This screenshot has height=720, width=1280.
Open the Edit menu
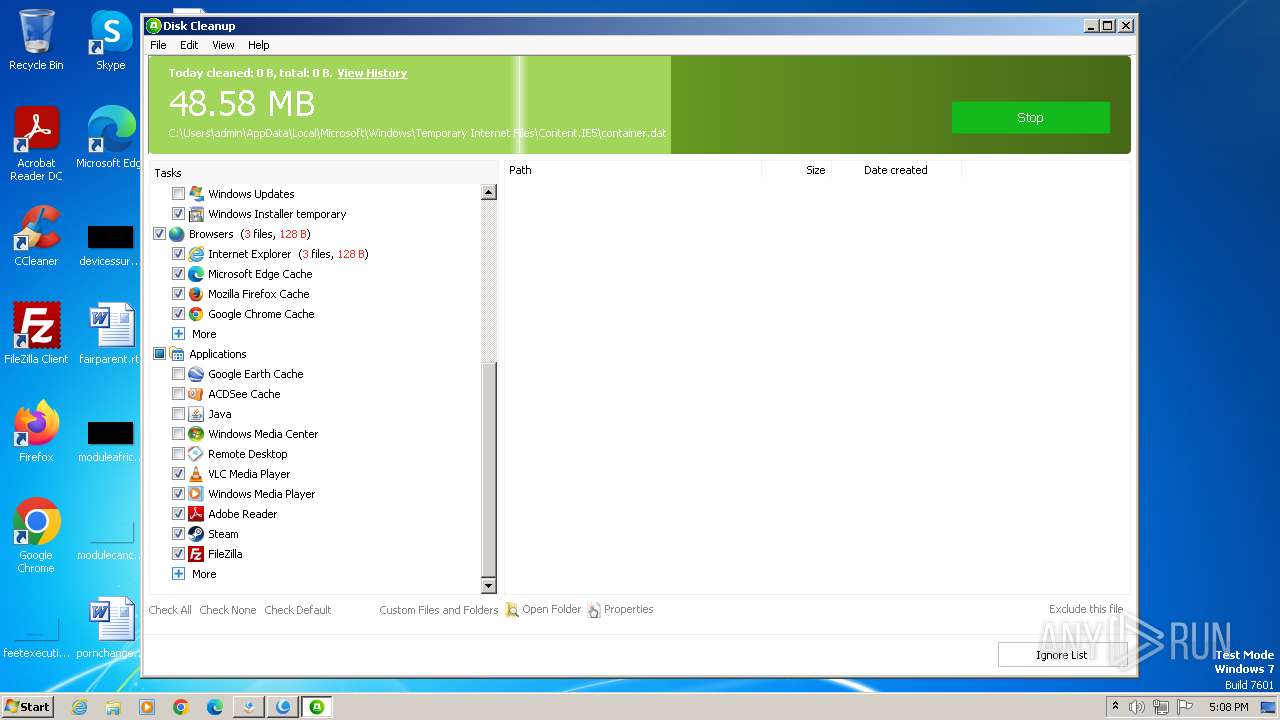point(189,45)
